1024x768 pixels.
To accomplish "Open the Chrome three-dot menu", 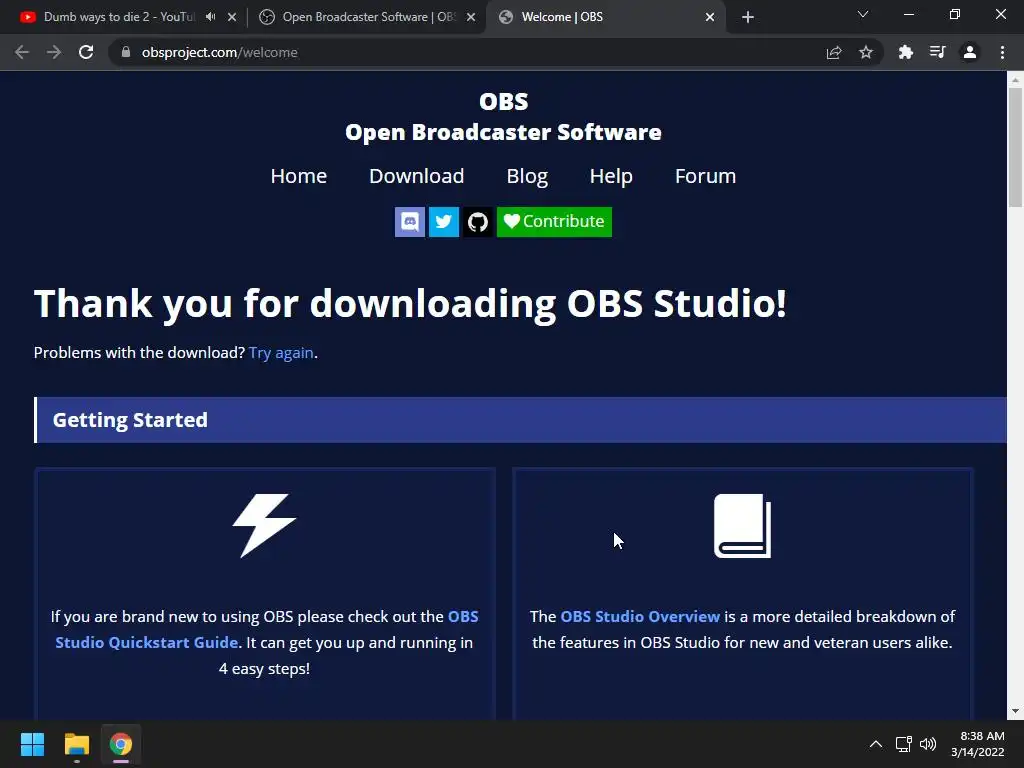I will coord(1002,52).
